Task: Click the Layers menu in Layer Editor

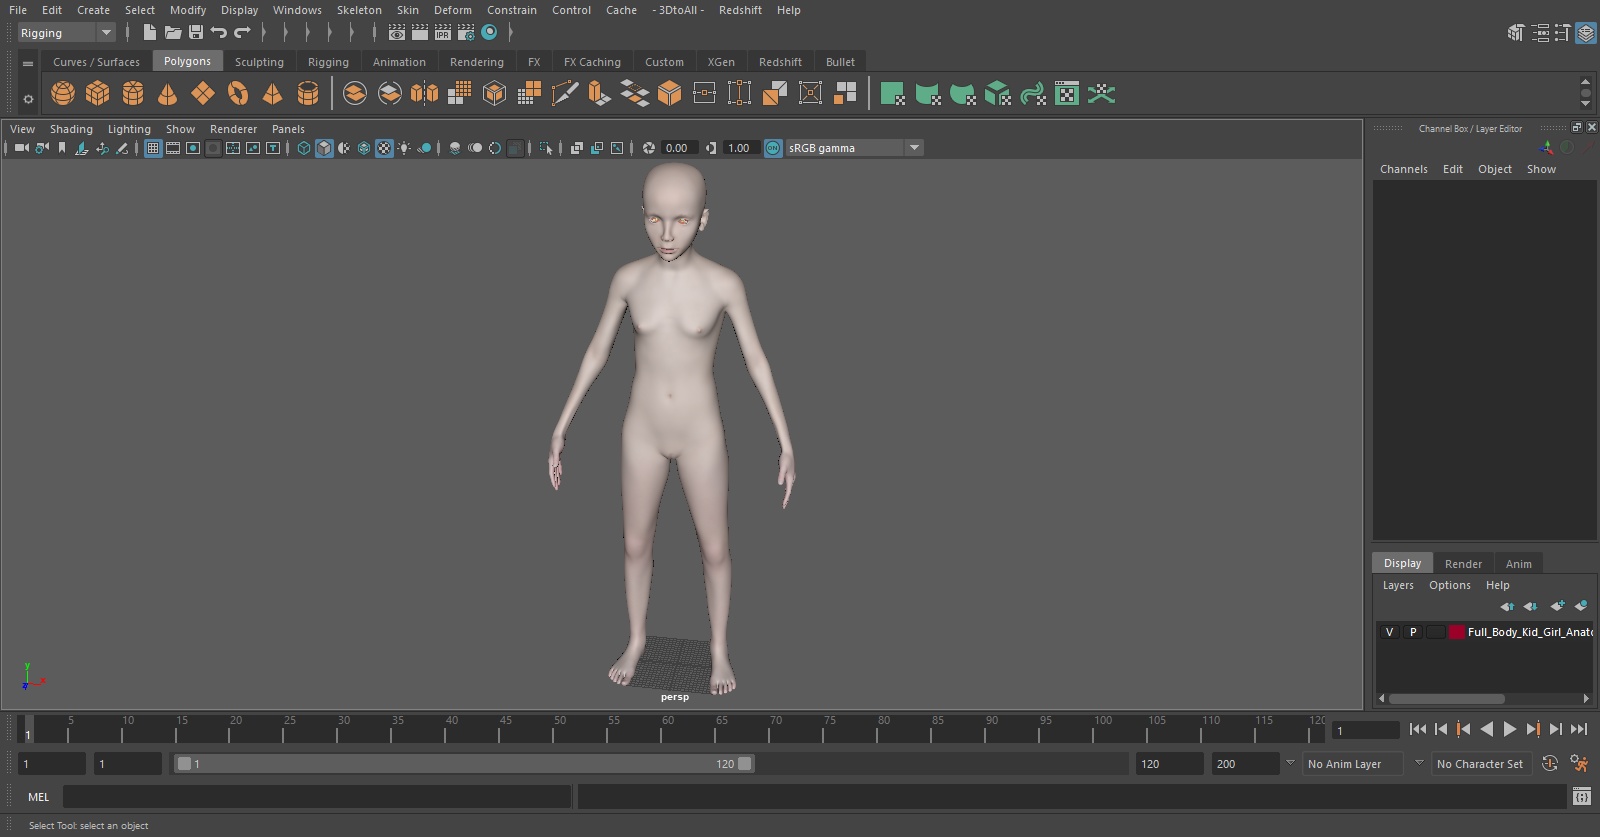Action: click(x=1398, y=585)
